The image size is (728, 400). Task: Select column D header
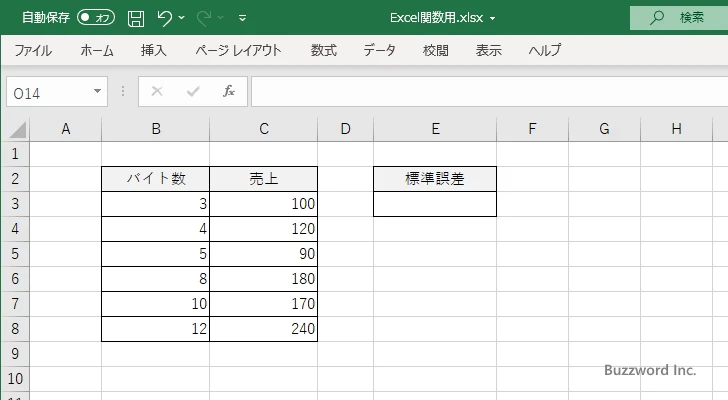point(345,129)
